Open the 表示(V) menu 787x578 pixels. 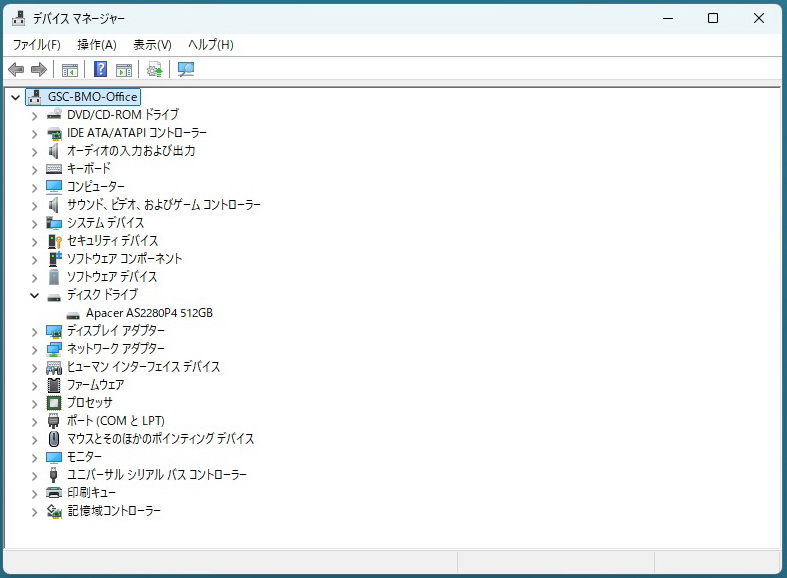(x=152, y=45)
